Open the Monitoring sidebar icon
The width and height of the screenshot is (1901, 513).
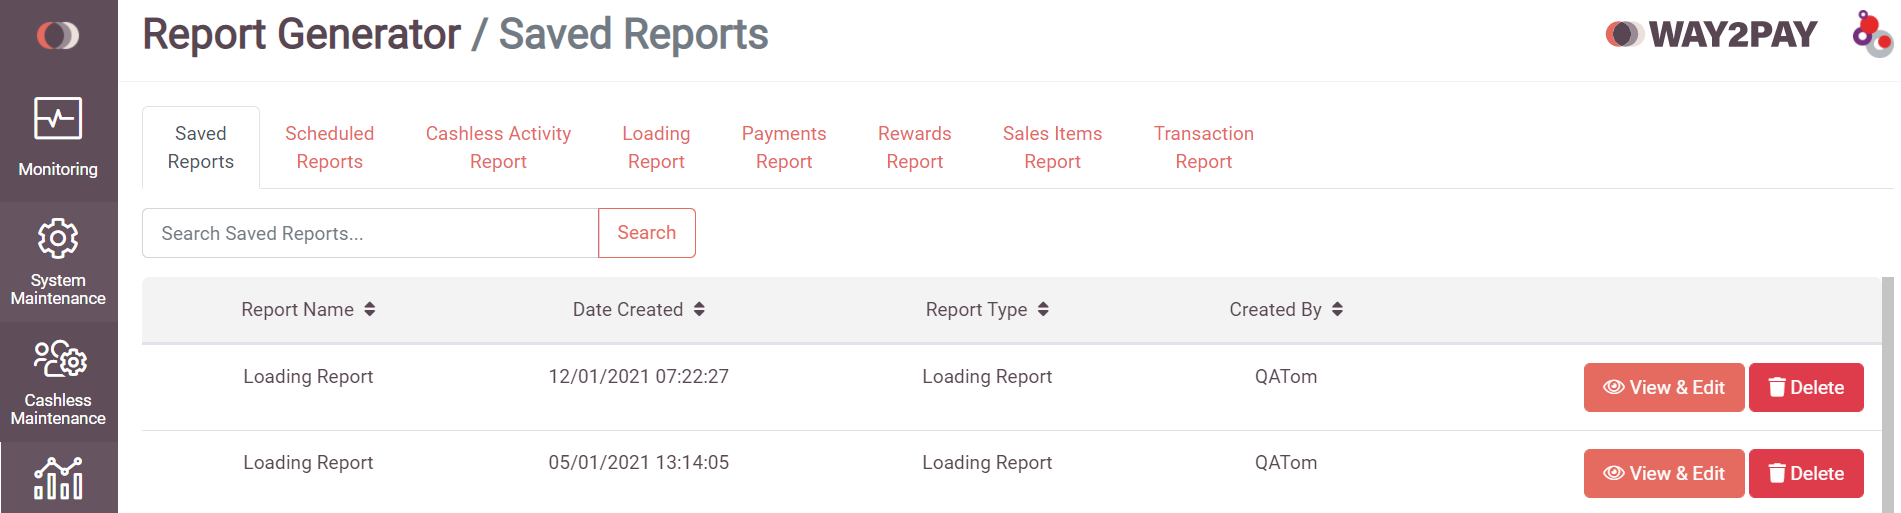pos(58,119)
